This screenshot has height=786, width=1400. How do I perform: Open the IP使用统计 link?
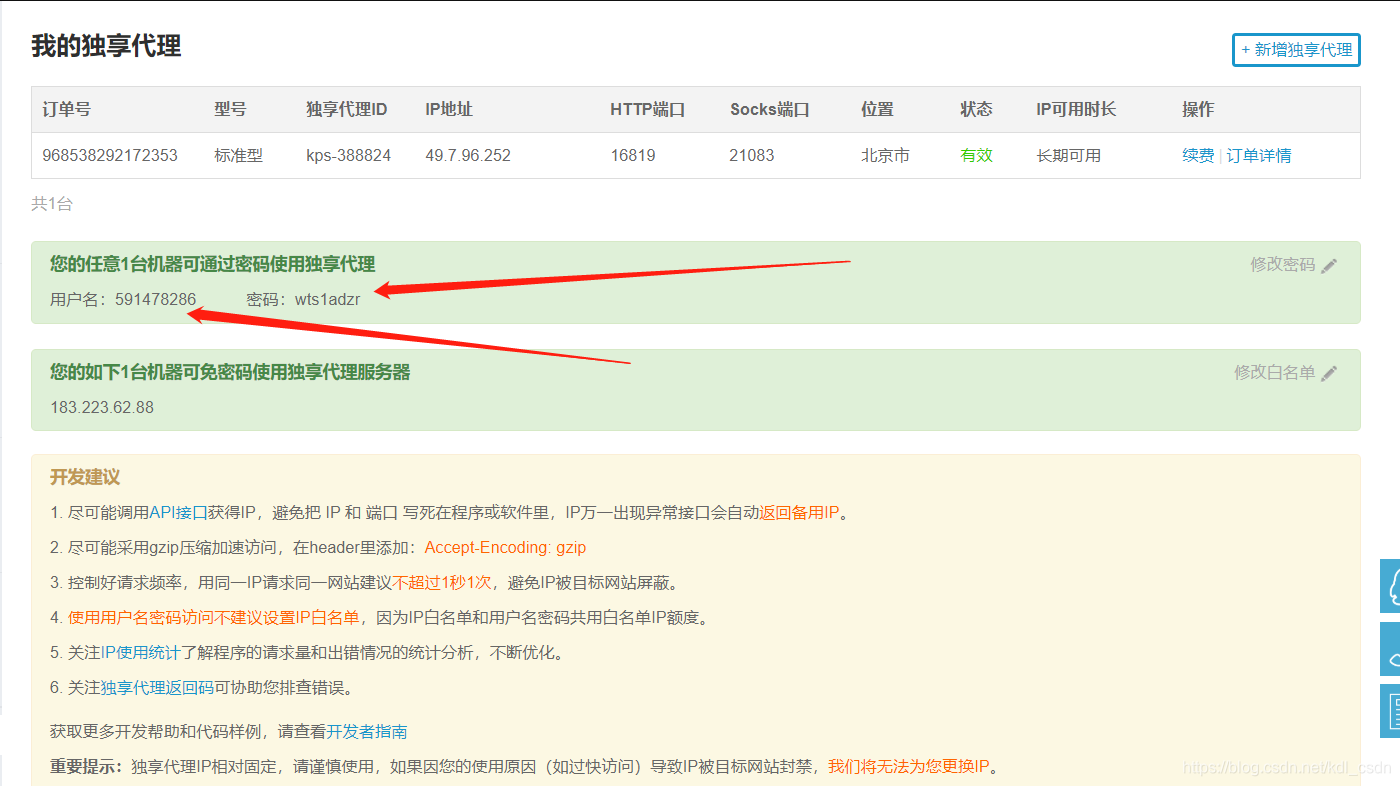pyautogui.click(x=141, y=653)
